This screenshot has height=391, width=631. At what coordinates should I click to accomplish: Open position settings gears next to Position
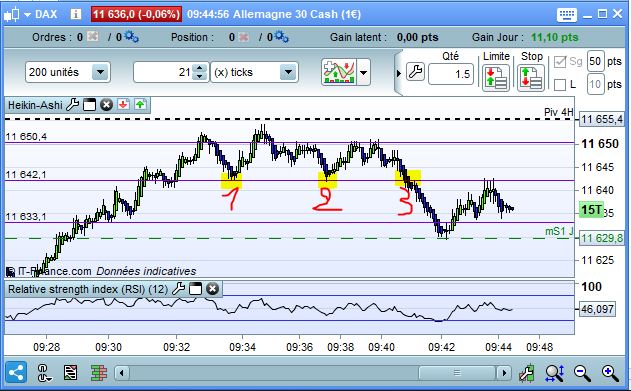coord(281,37)
